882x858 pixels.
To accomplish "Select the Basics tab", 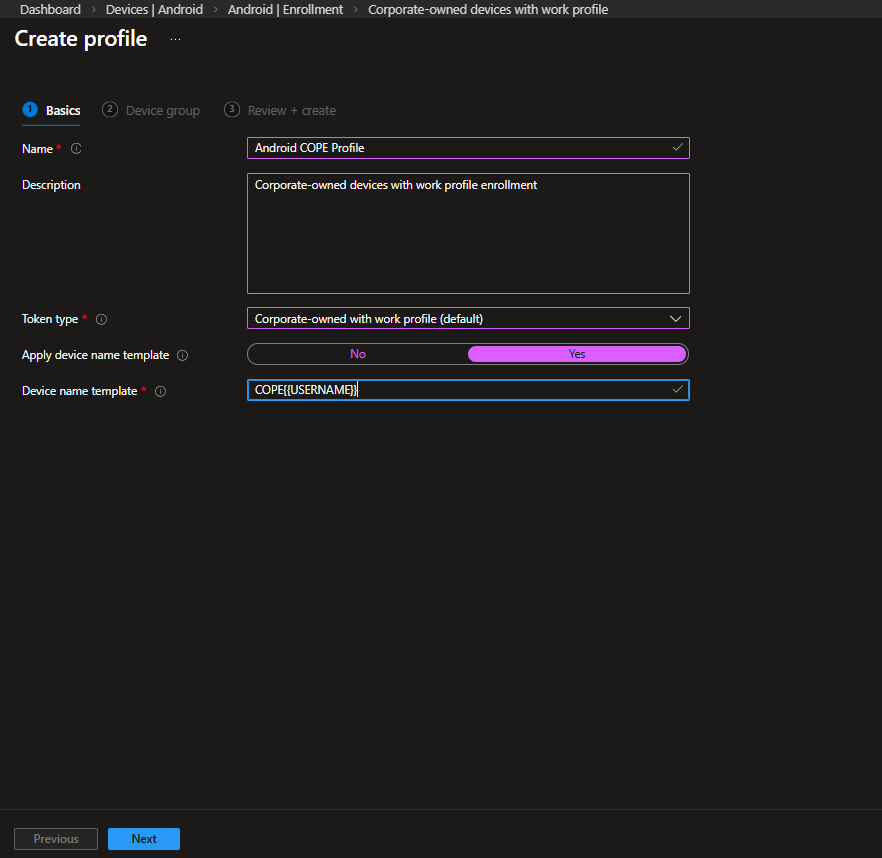I will 63,111.
